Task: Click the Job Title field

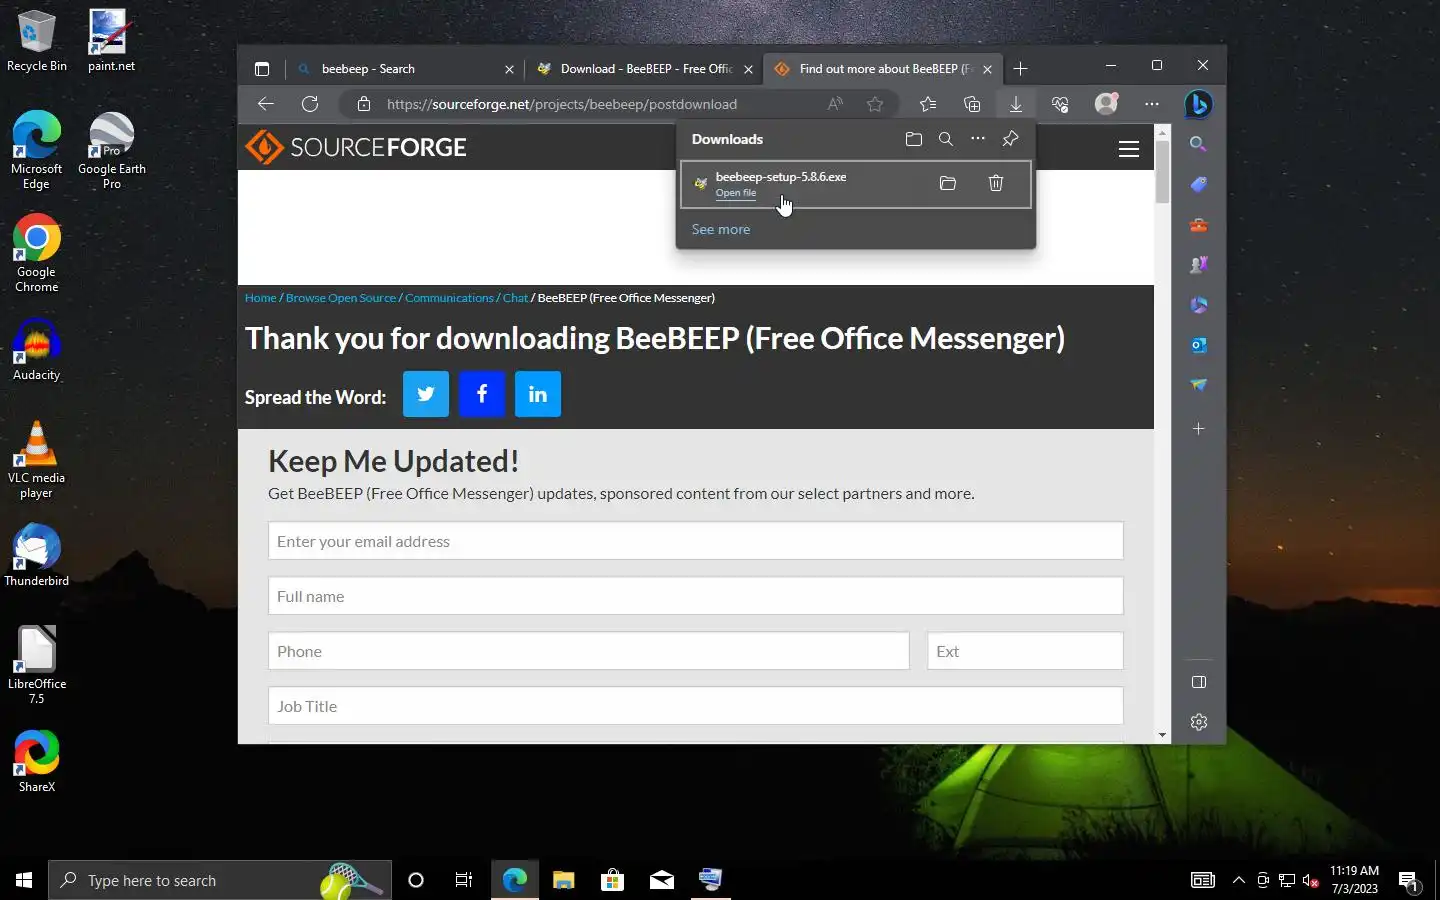Action: tap(696, 706)
